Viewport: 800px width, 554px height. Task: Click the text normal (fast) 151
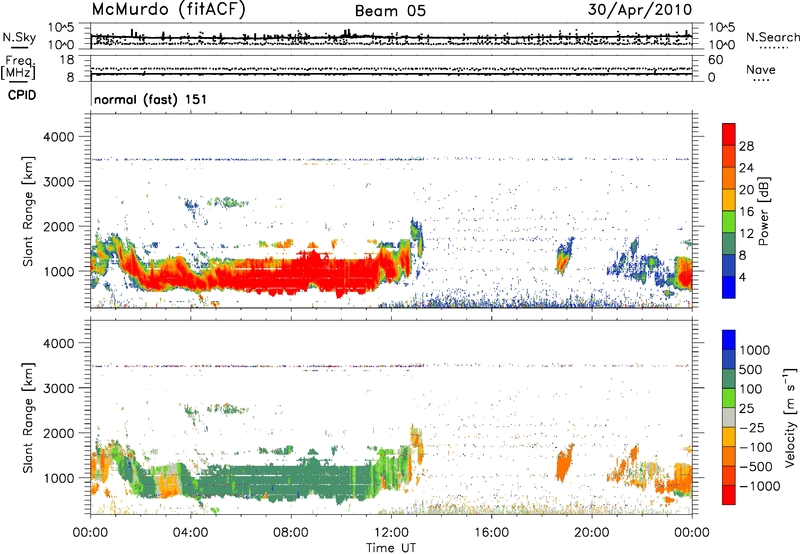[151, 99]
